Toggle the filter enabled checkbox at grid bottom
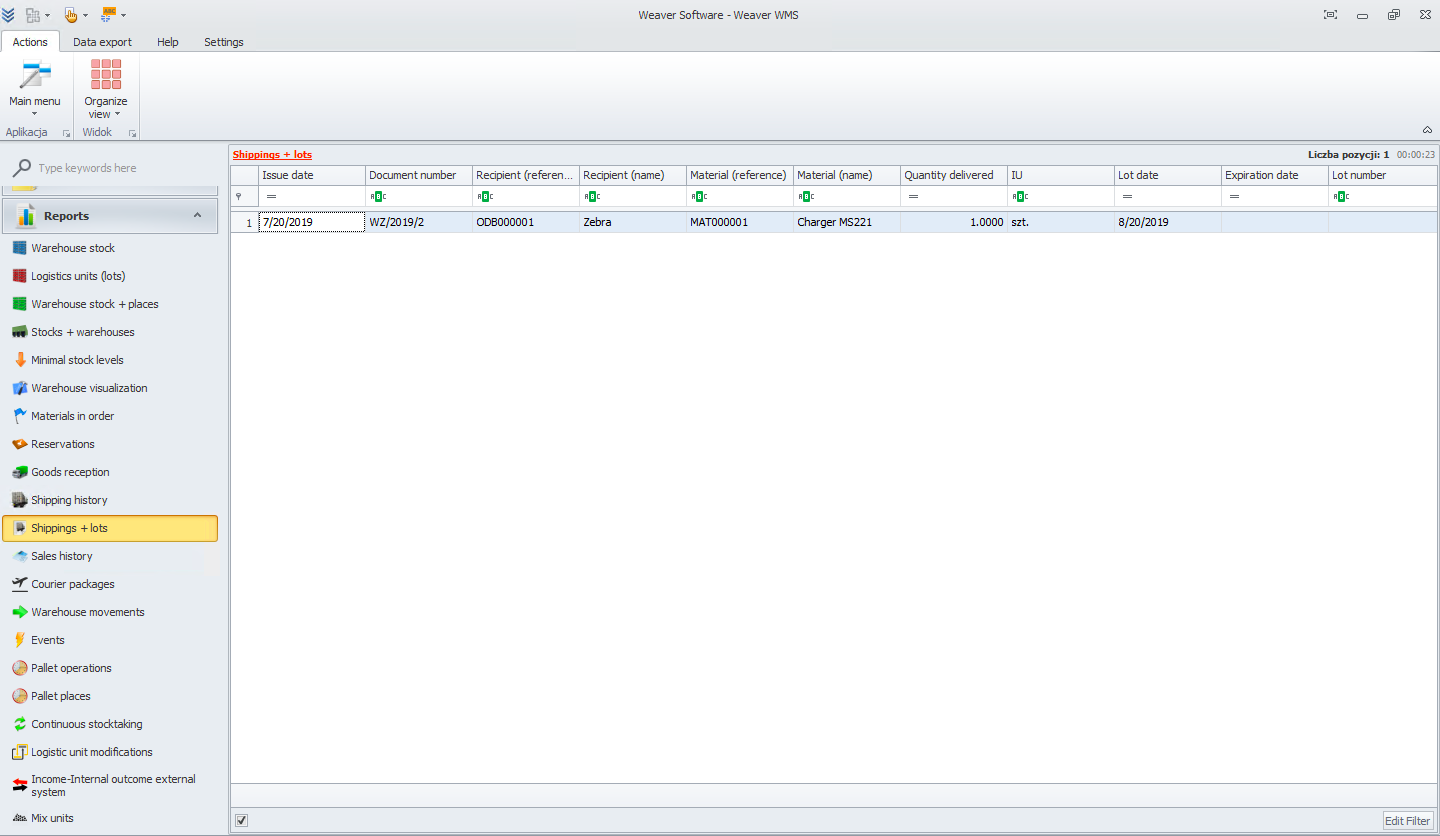1440x836 pixels. (x=241, y=821)
